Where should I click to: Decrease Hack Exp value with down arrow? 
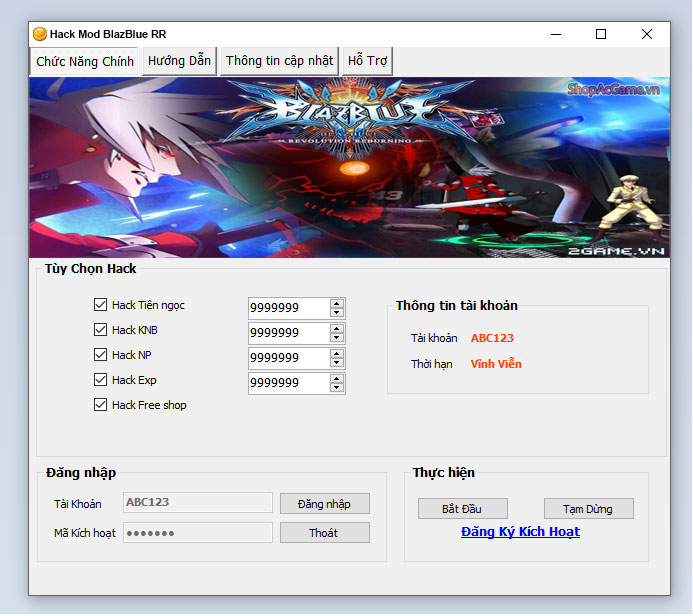point(337,388)
